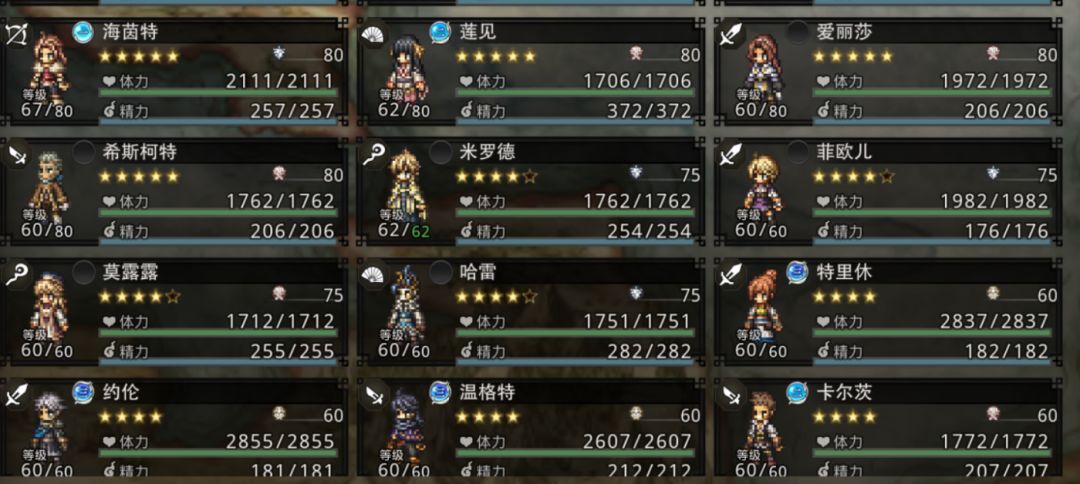Toggle the empty circle next to 菲欧儿
Screen dimensions: 1080x484
tap(797, 152)
